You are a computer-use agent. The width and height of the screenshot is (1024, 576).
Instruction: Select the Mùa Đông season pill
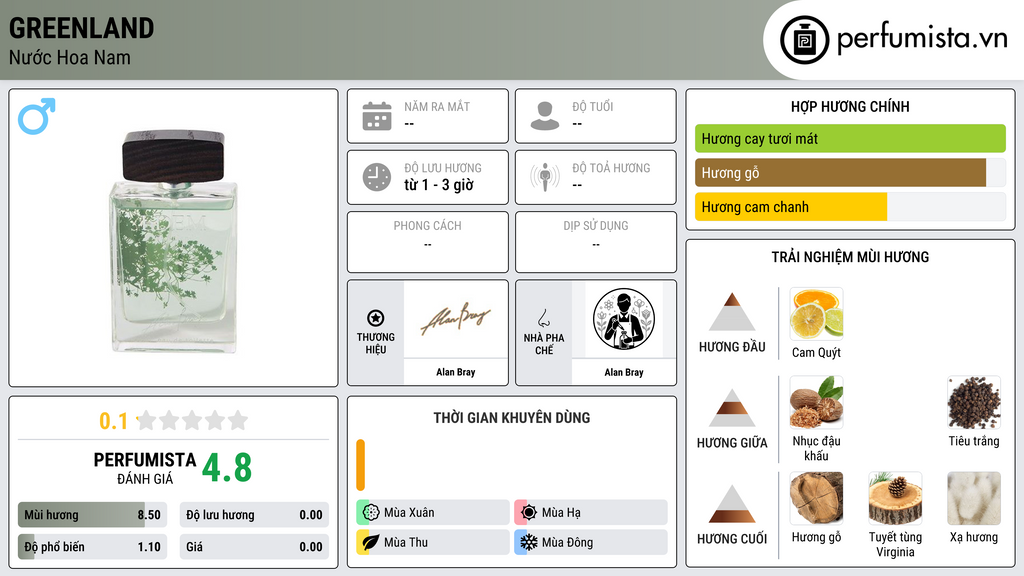point(591,542)
